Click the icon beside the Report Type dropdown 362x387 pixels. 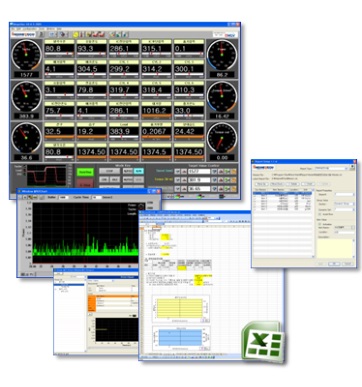[x=352, y=168]
